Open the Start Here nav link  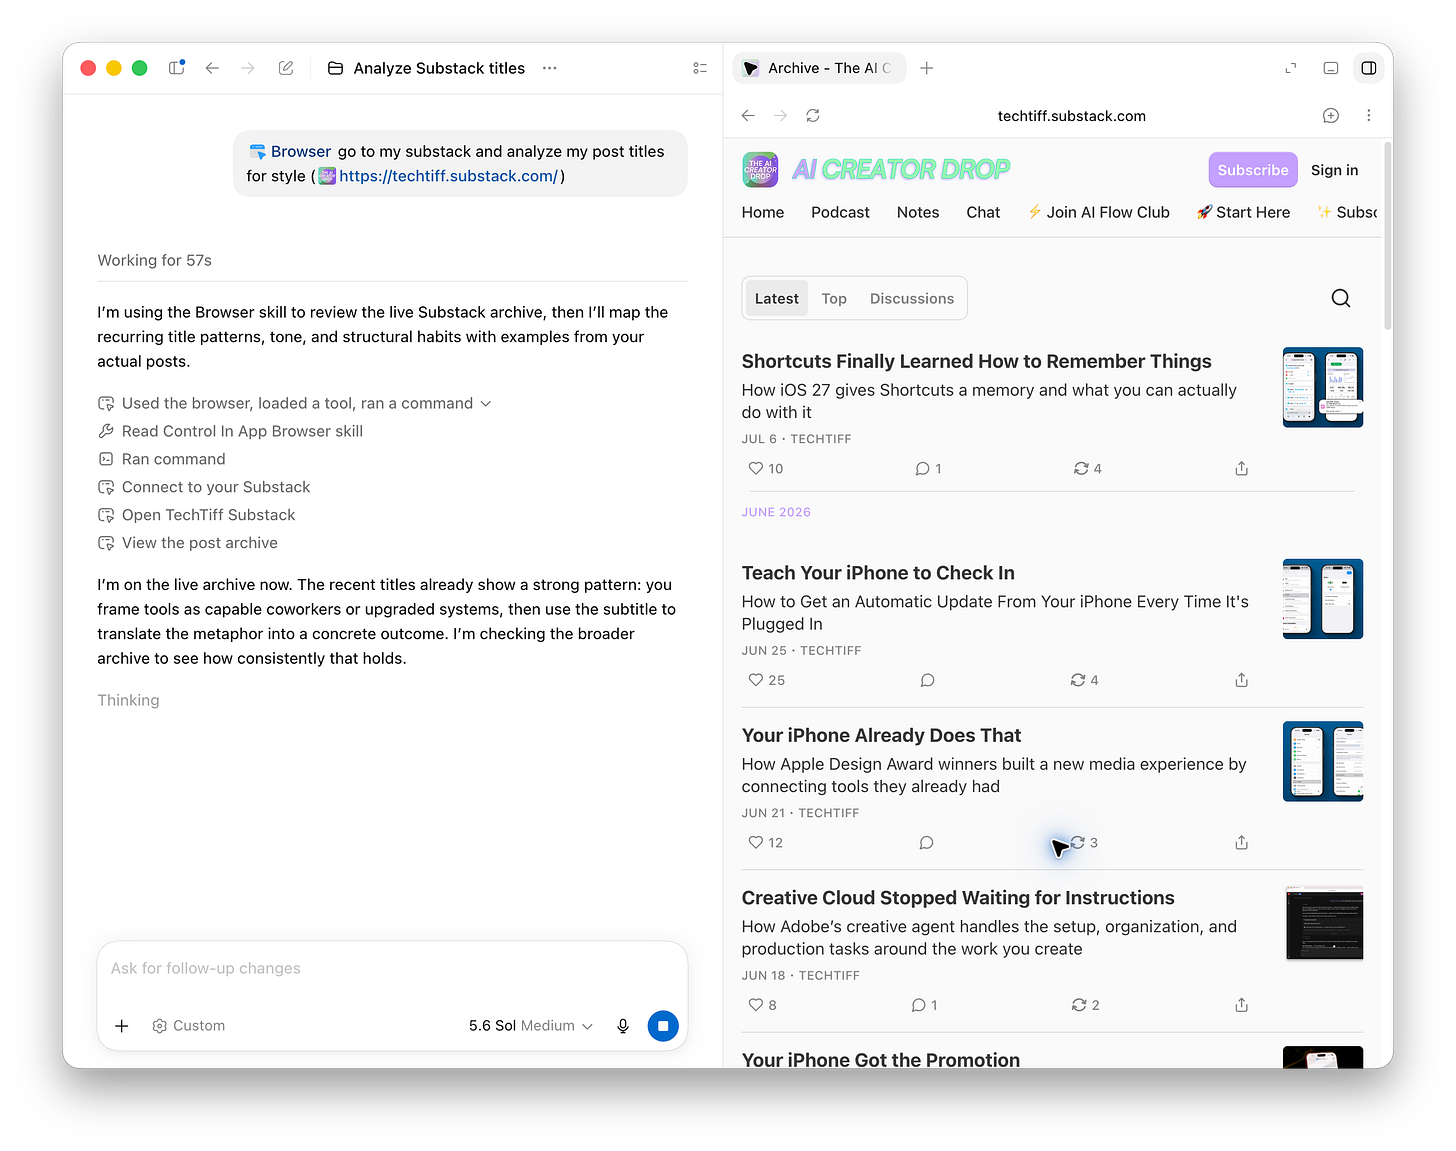coord(1244,212)
